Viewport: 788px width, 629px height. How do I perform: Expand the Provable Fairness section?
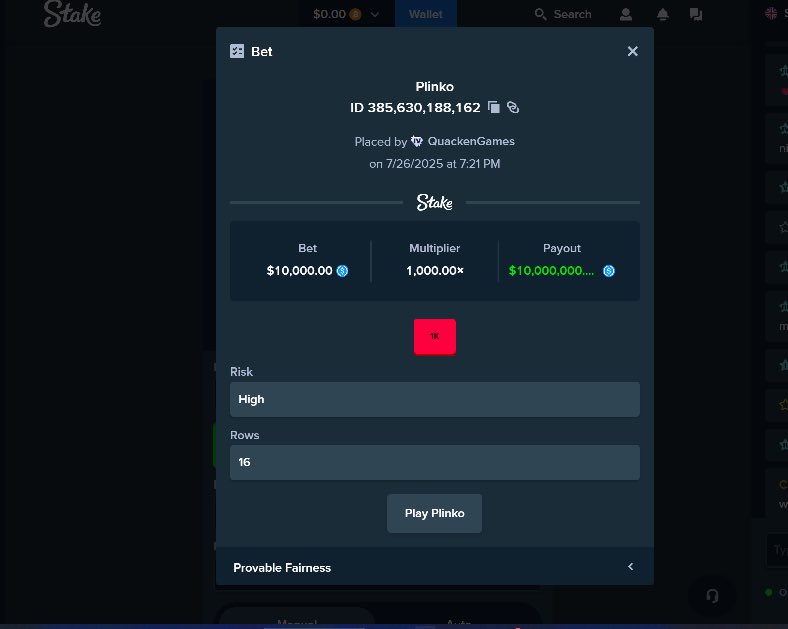[435, 567]
